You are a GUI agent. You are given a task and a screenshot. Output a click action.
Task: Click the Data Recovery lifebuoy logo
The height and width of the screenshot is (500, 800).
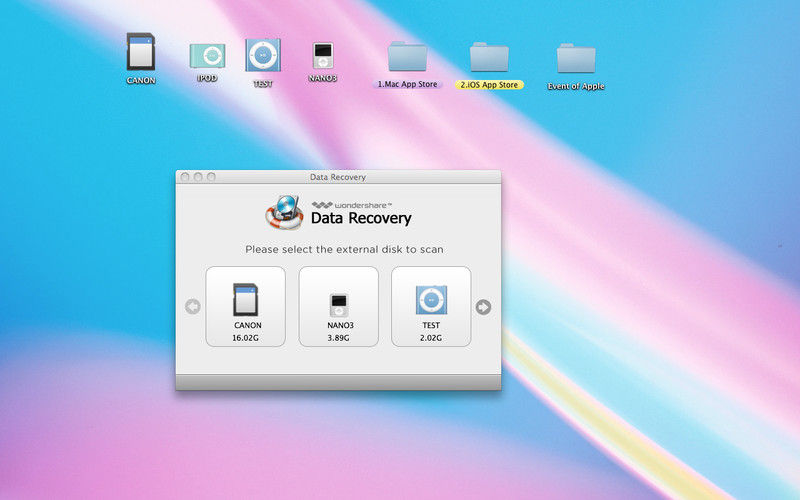[285, 212]
